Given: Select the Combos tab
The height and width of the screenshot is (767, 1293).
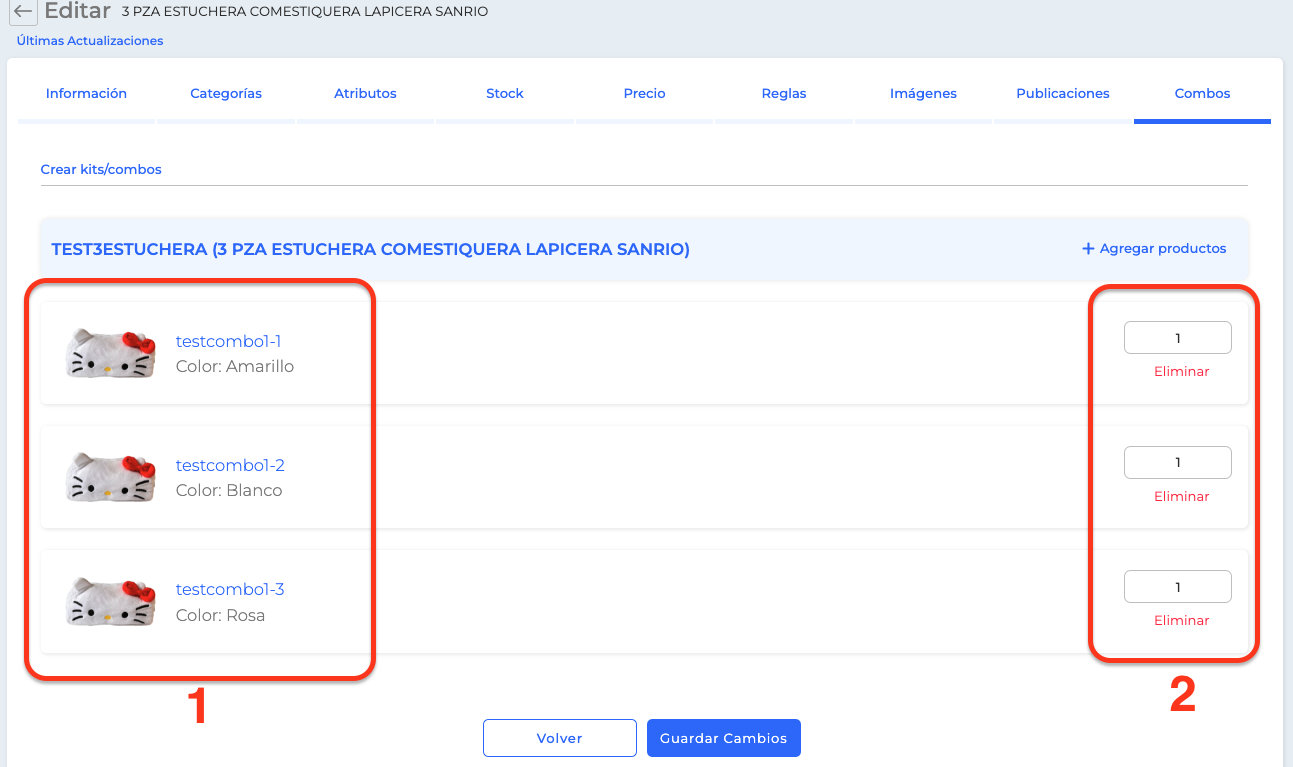Looking at the screenshot, I should point(1202,93).
